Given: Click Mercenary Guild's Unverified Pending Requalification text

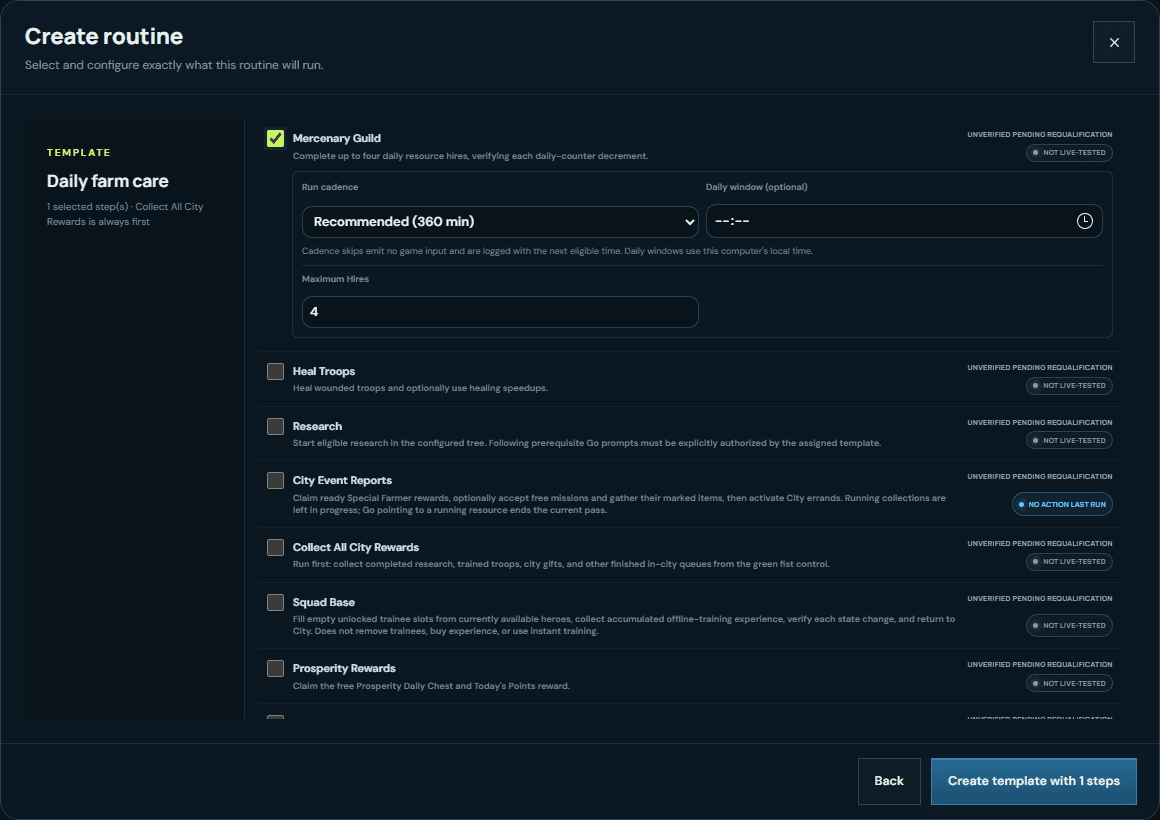Looking at the screenshot, I should click(x=1039, y=135).
